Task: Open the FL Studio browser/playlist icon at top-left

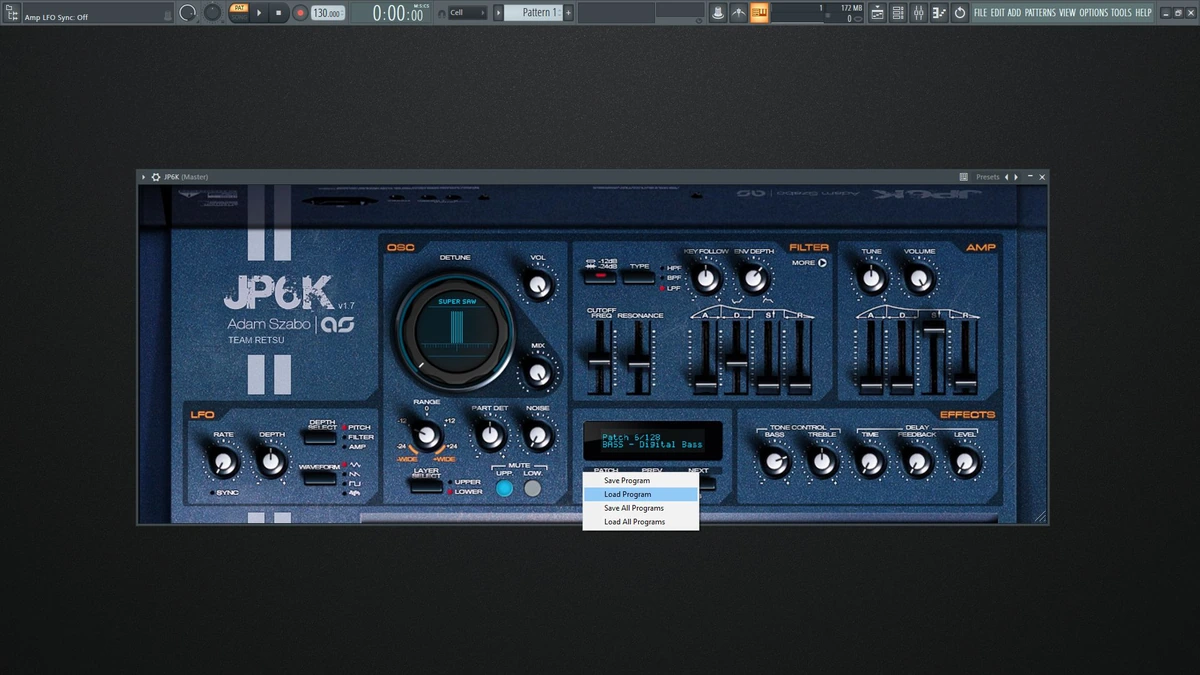Action: (13, 13)
